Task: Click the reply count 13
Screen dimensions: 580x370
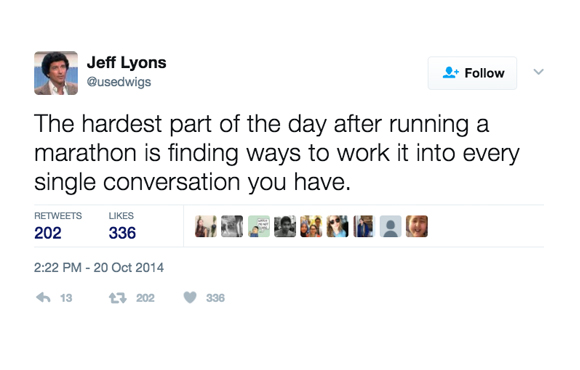Action: click(x=66, y=298)
